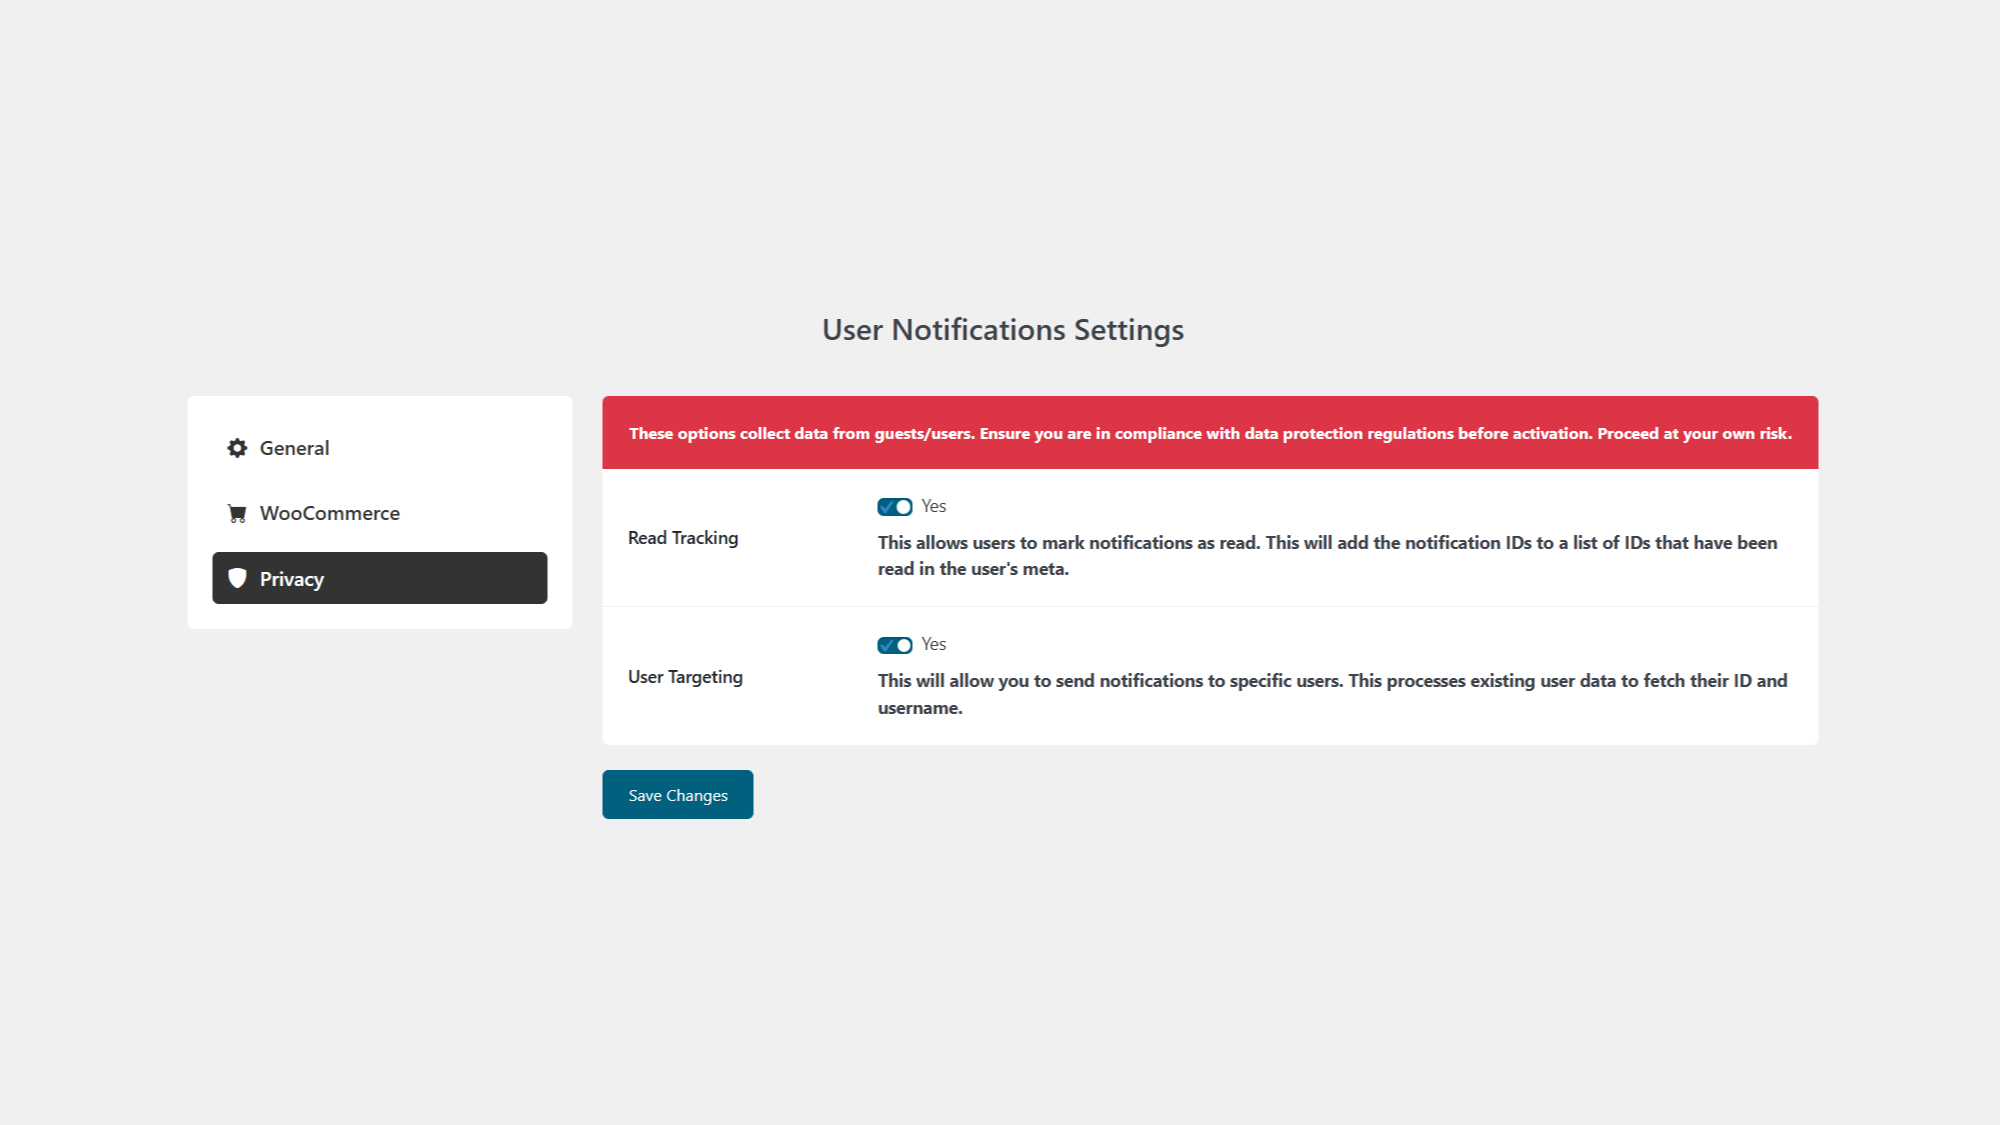Screen dimensions: 2000x1125
Task: Toggle off the User Targeting switch
Action: pos(894,644)
